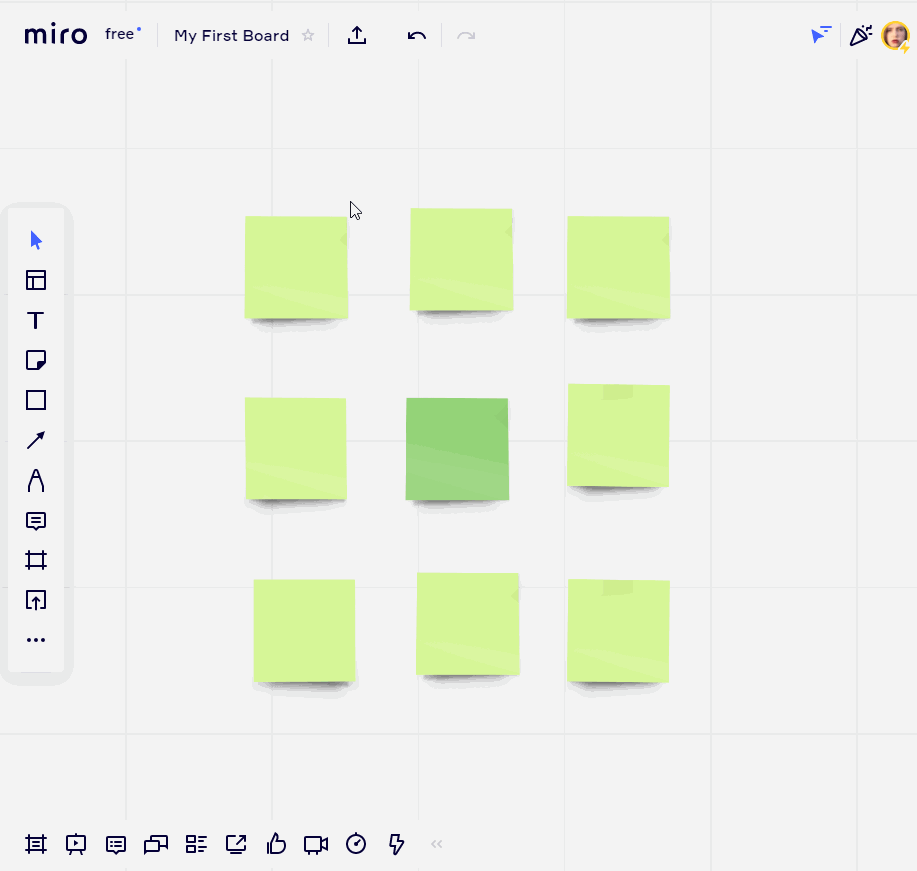Click the miro logo link
The image size is (917, 871).
coord(56,35)
